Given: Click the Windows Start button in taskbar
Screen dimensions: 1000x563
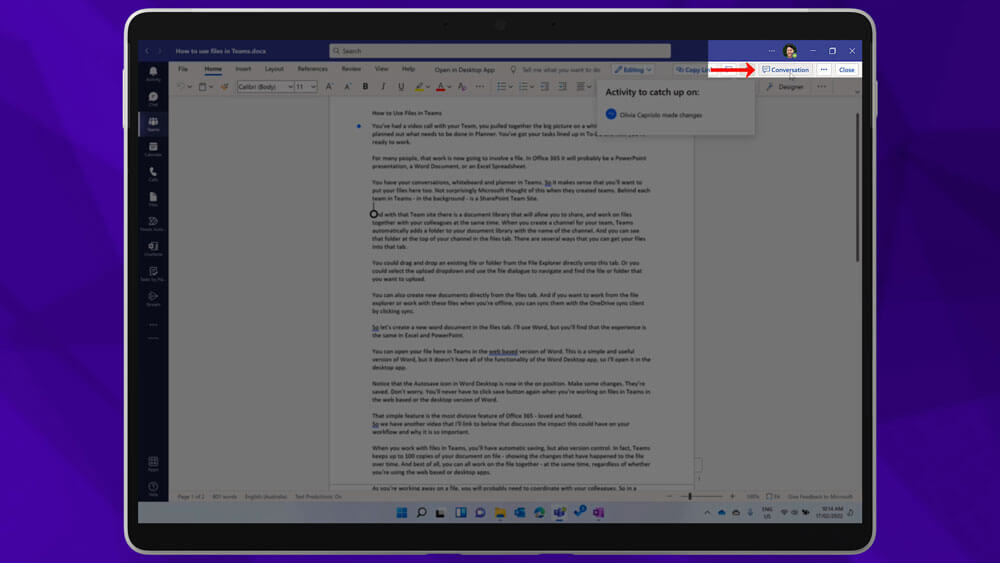Looking at the screenshot, I should pos(400,512).
